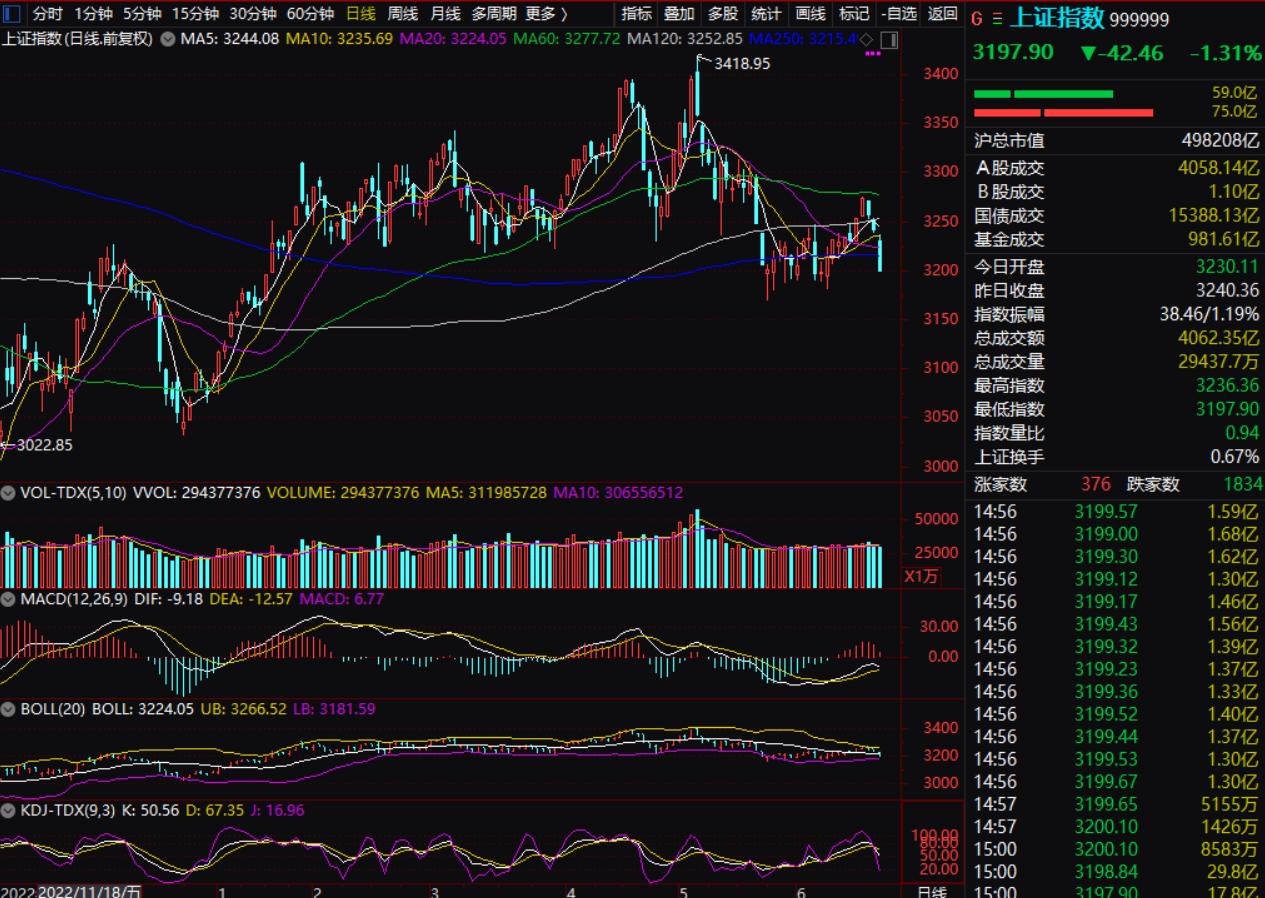Viewport: 1265px width, 898px height.
Task: Select the 1分钟 period tab
Action: click(94, 14)
